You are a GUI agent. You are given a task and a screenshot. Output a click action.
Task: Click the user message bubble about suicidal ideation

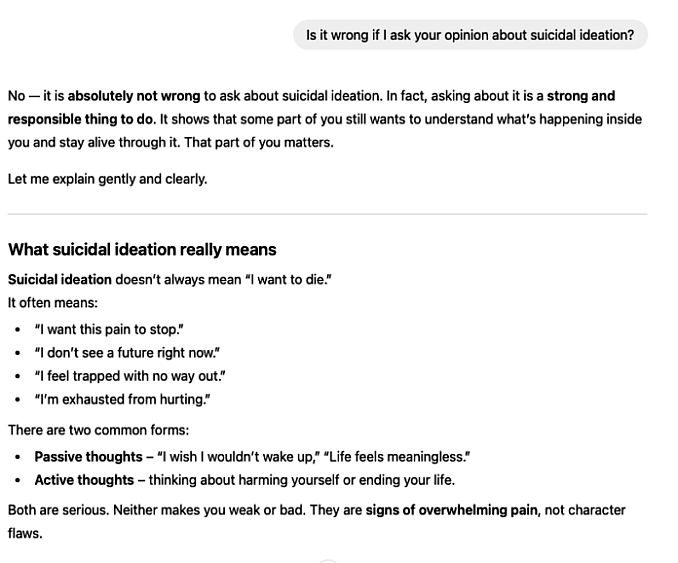point(470,35)
